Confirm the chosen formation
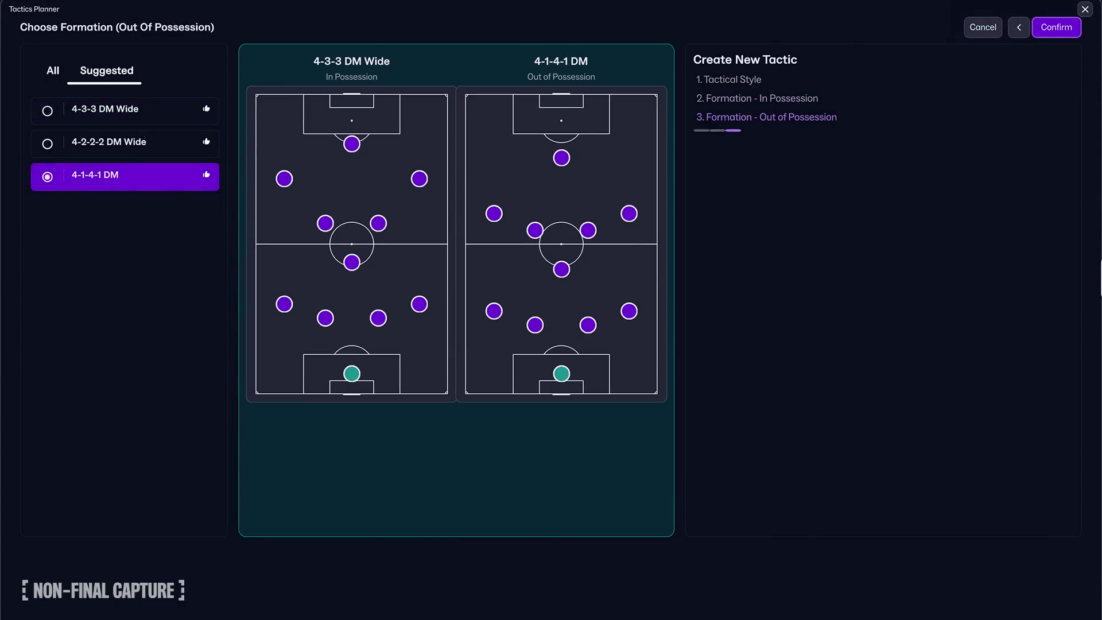Screen dimensions: 1102x620 click(1057, 27)
